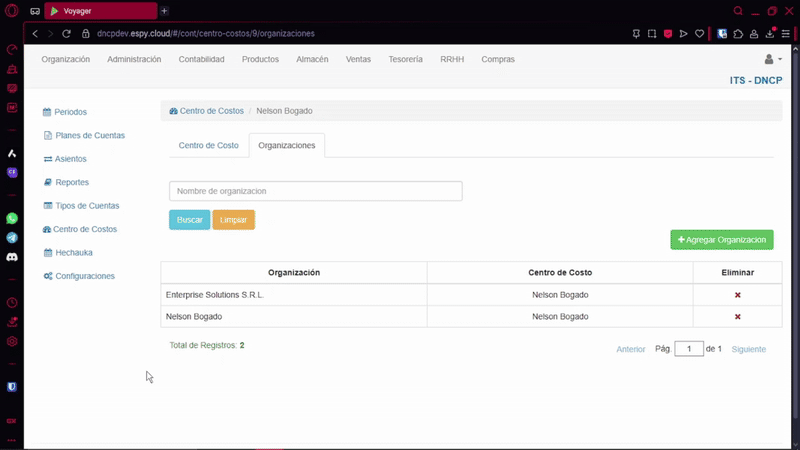Remove Nelson Bogado organization with red X

tap(738, 317)
